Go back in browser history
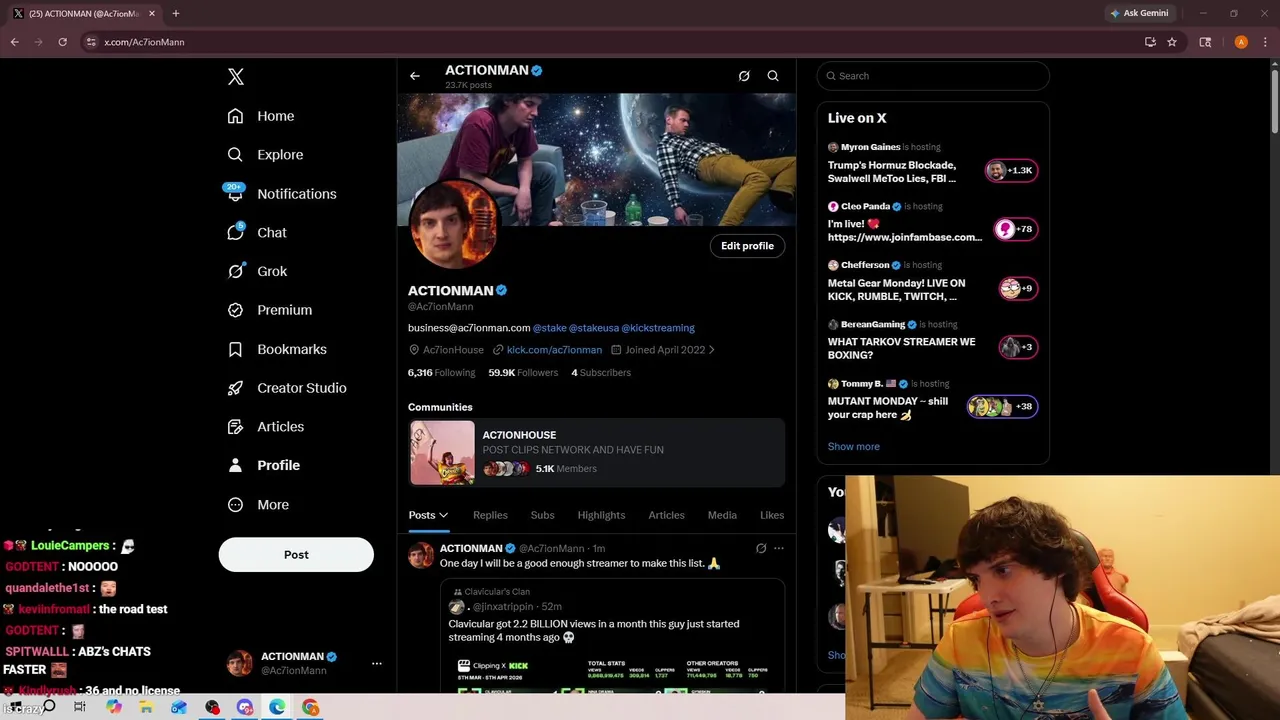This screenshot has width=1280, height=720. [x=15, y=42]
